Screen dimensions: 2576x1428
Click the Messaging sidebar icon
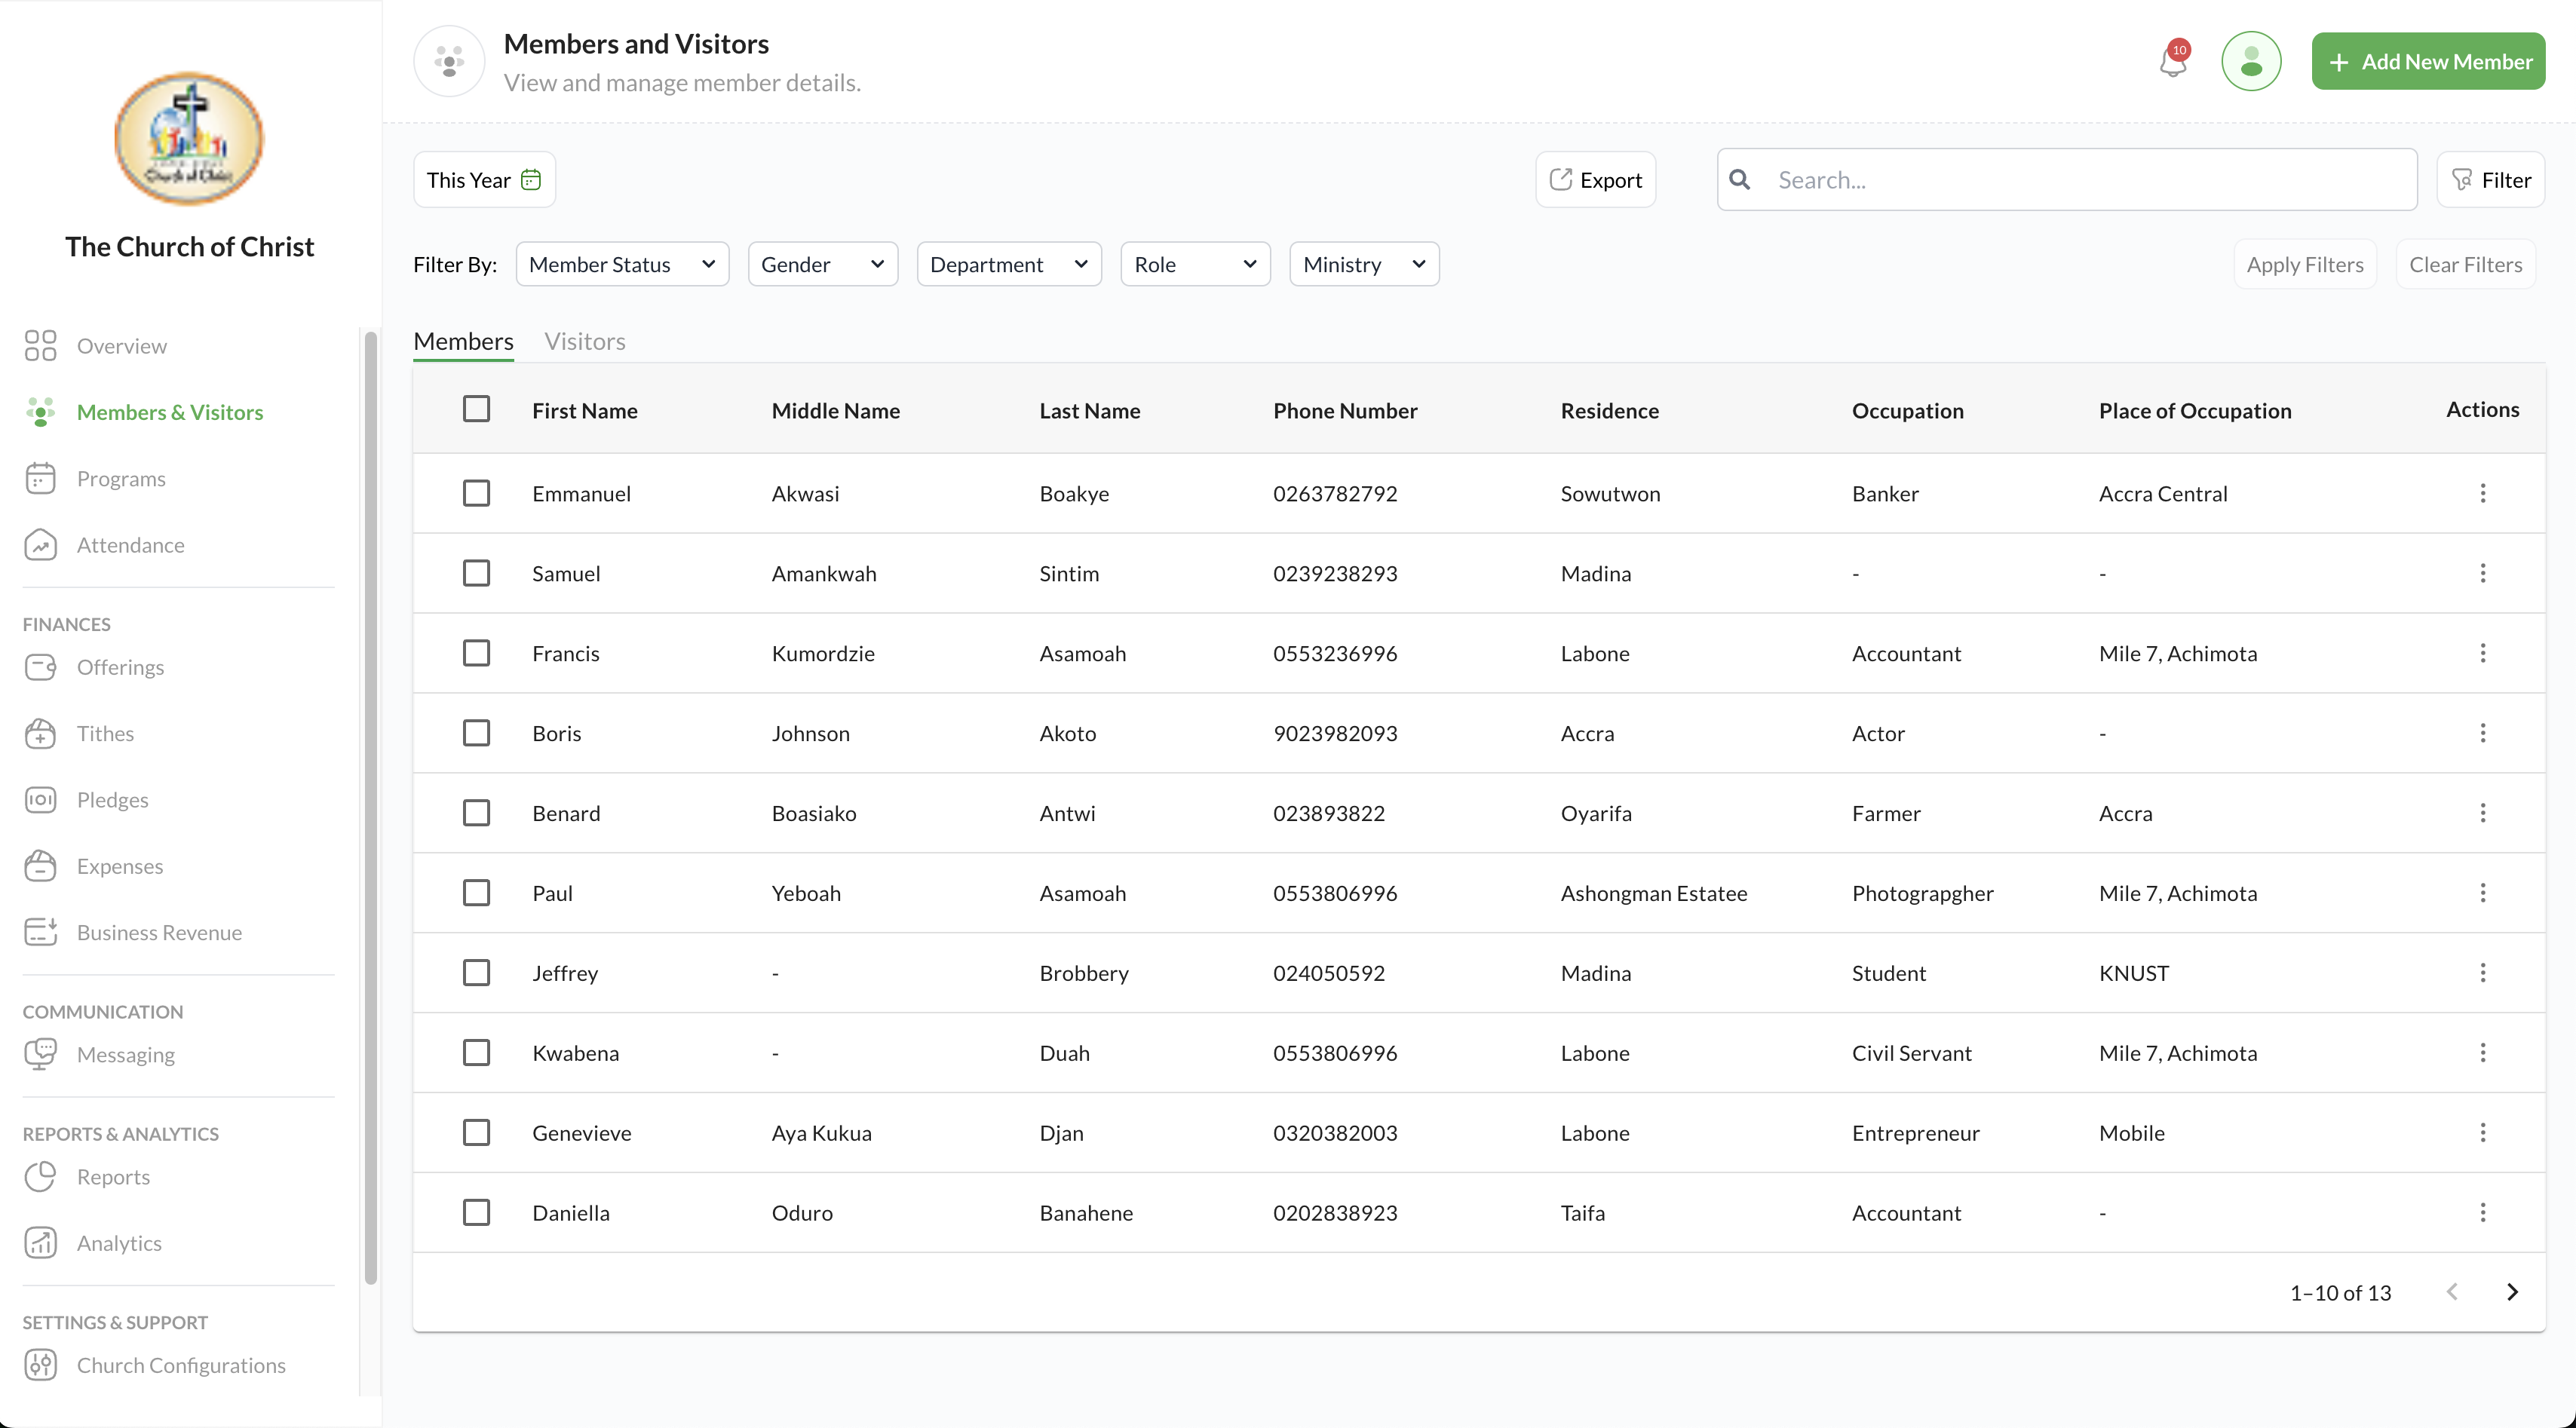(x=40, y=1054)
